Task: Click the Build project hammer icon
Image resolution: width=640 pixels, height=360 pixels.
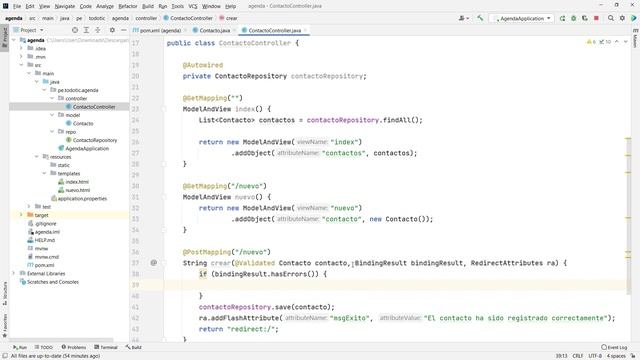Action: 480,18
